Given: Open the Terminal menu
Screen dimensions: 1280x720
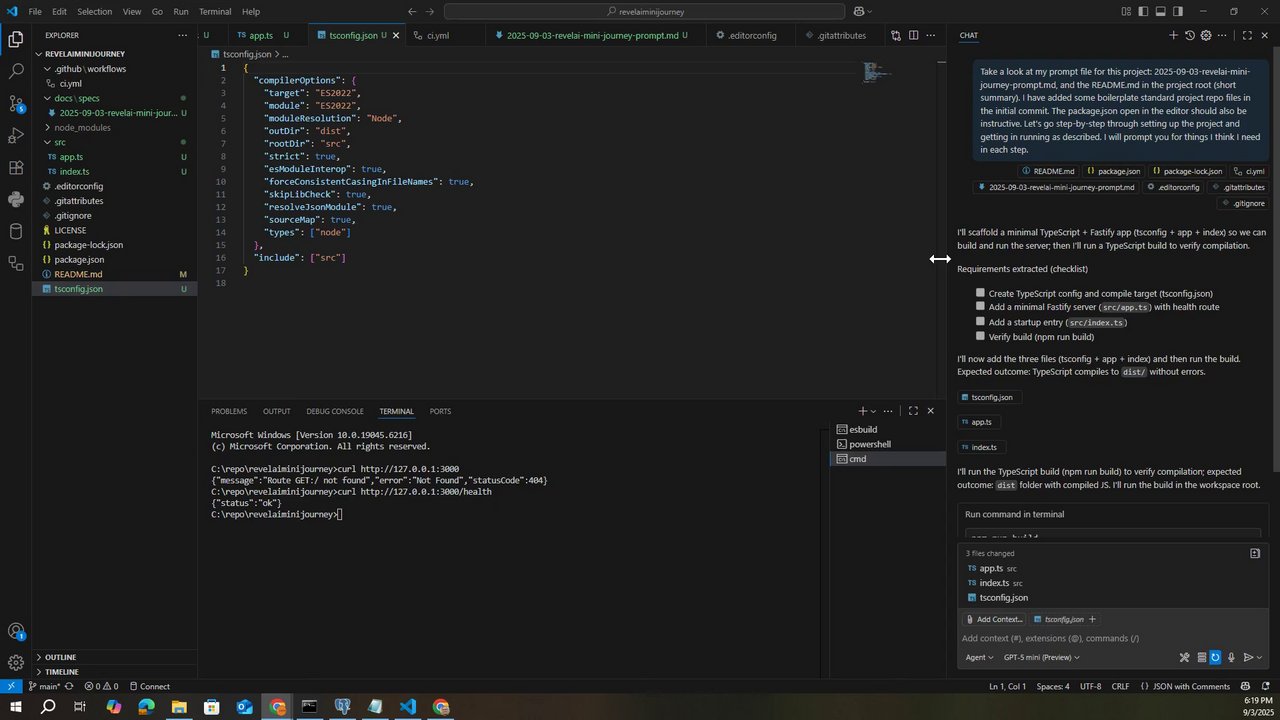Looking at the screenshot, I should click(215, 12).
